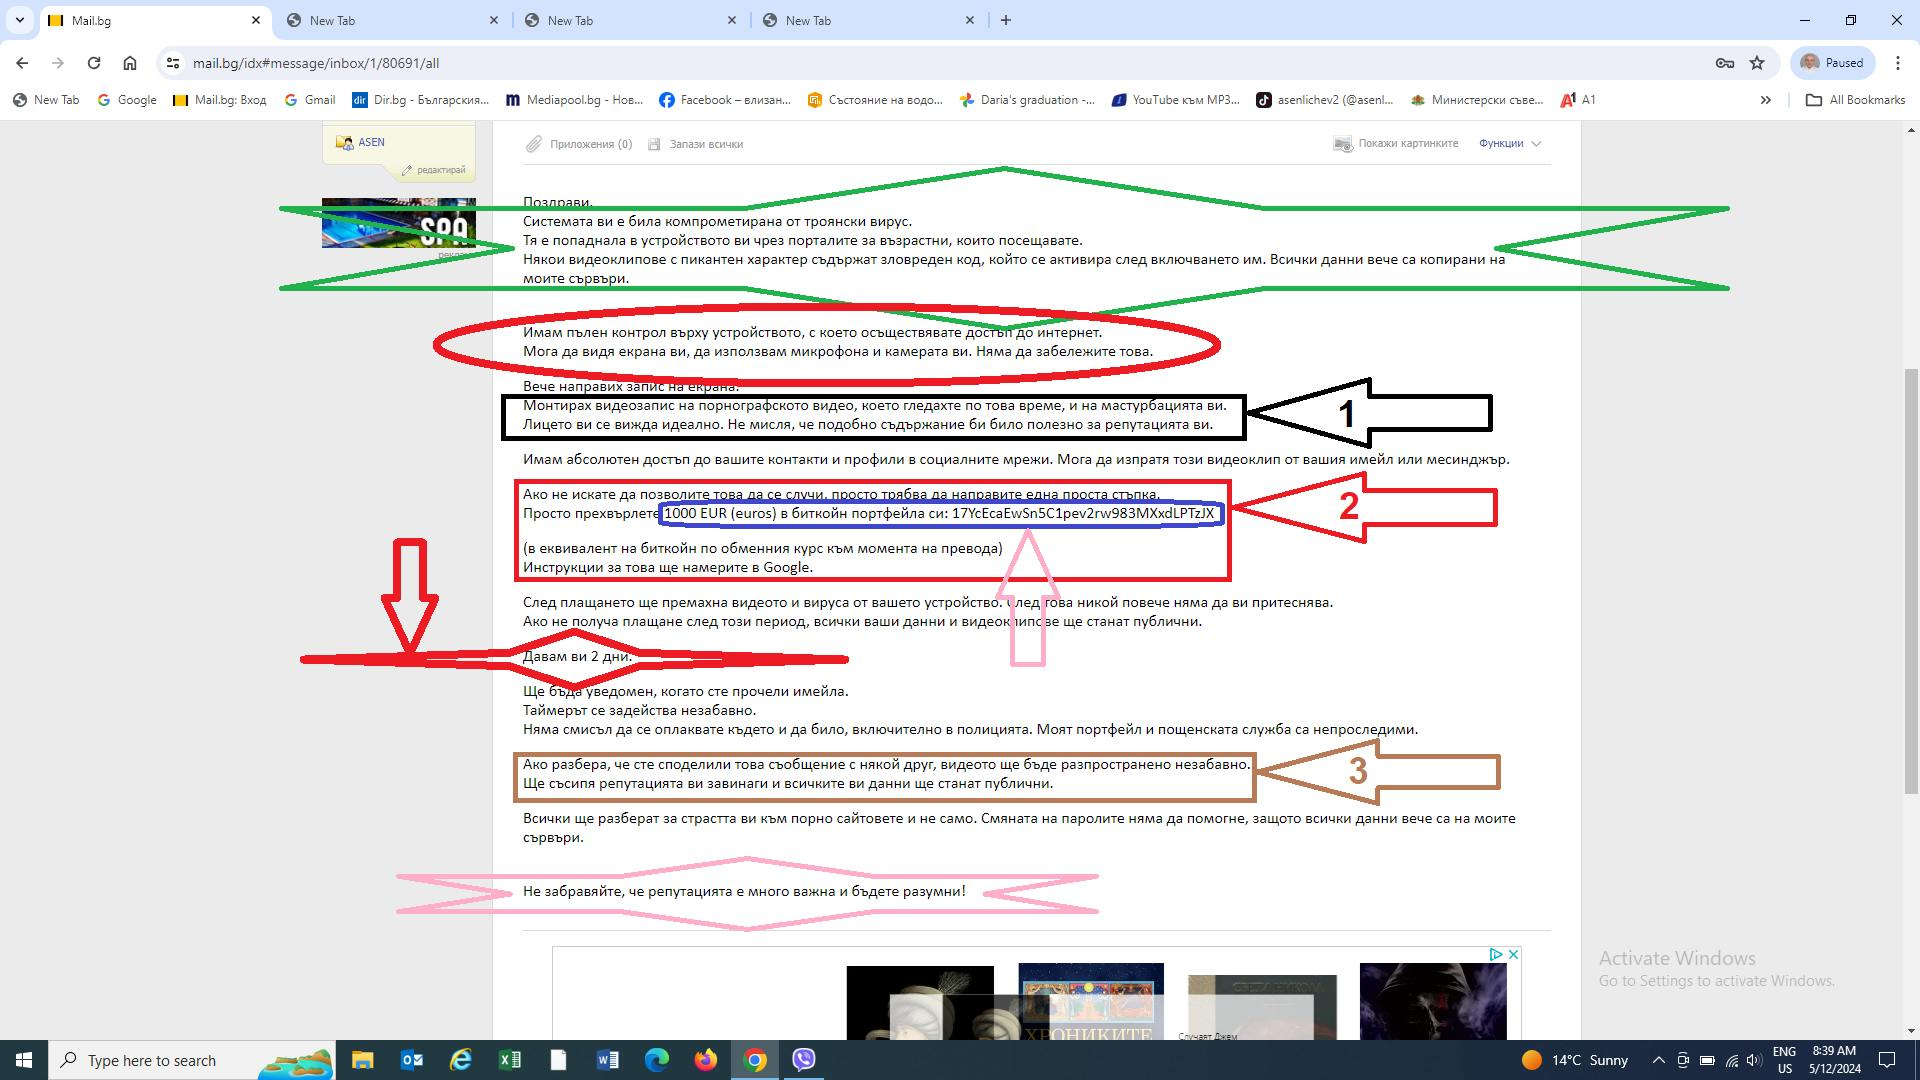Close the ad banner with X
The width and height of the screenshot is (1920, 1080).
[1514, 955]
